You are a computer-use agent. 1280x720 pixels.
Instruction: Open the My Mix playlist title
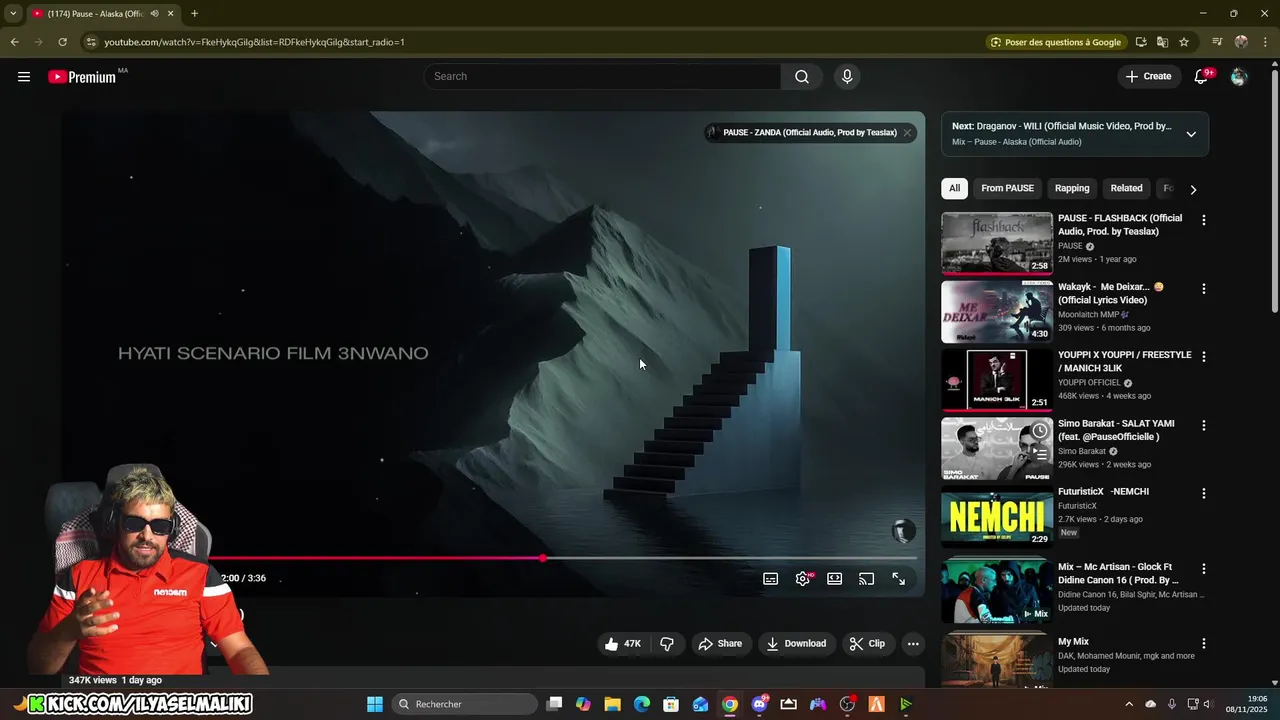pyautogui.click(x=1073, y=642)
